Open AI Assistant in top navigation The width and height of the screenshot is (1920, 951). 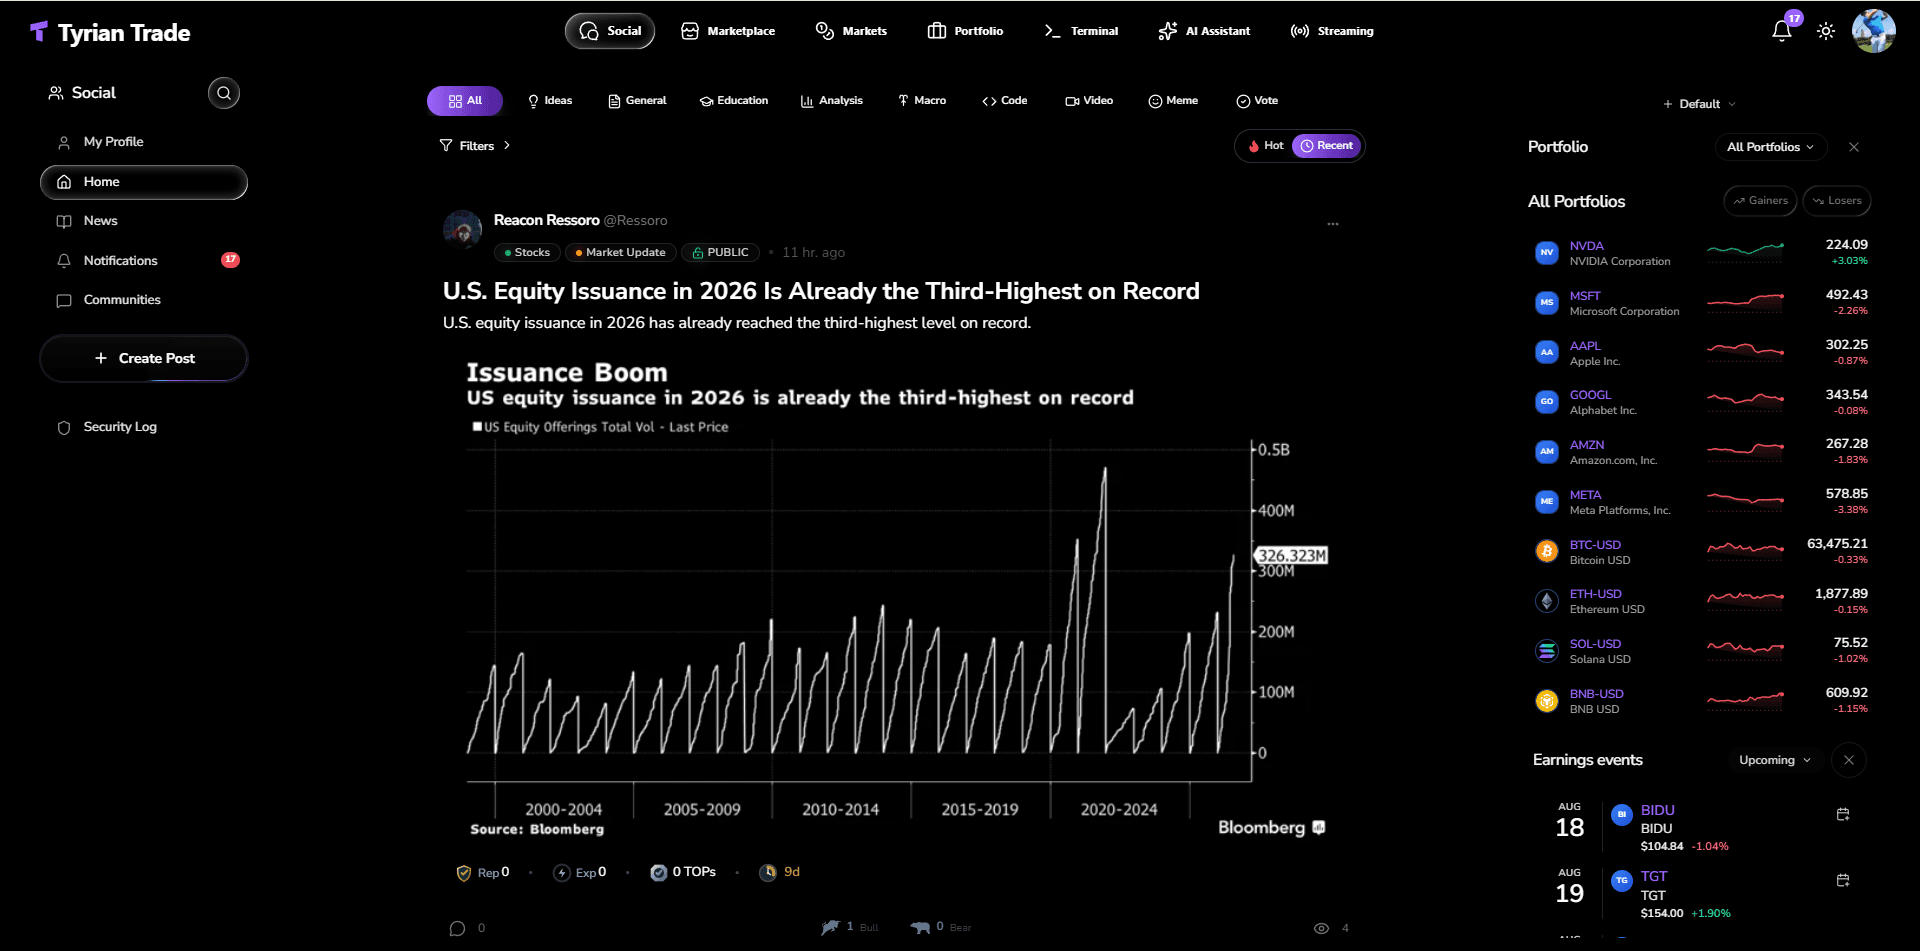[x=1204, y=31]
